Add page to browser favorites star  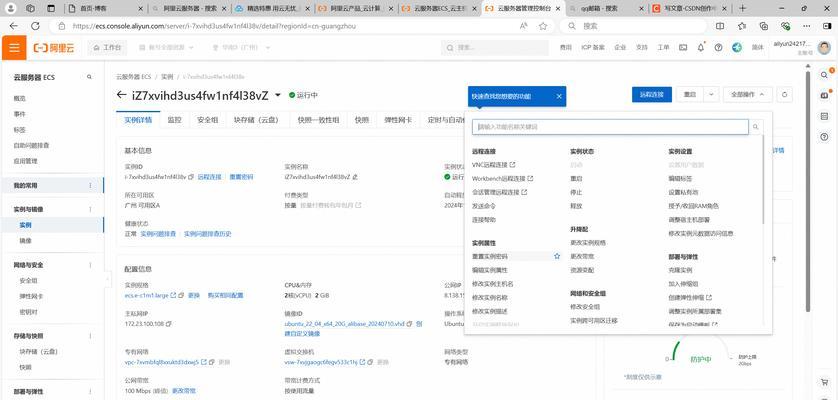point(543,26)
